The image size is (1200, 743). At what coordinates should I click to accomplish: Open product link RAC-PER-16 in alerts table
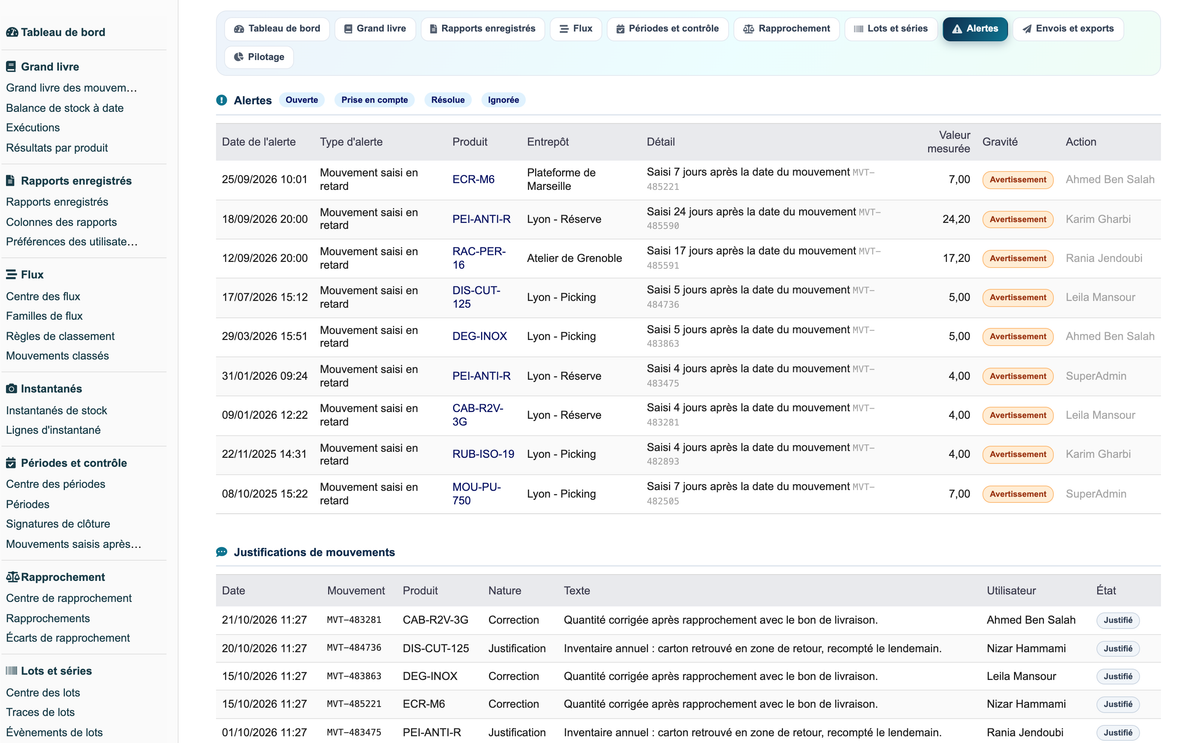coord(479,258)
